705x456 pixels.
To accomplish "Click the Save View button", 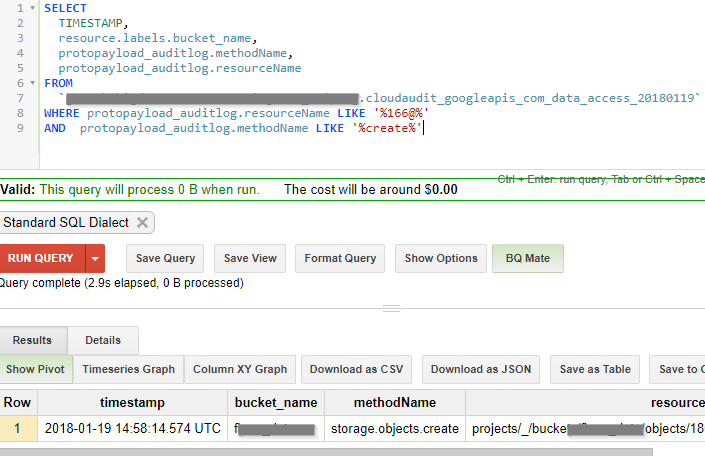I will click(250, 258).
